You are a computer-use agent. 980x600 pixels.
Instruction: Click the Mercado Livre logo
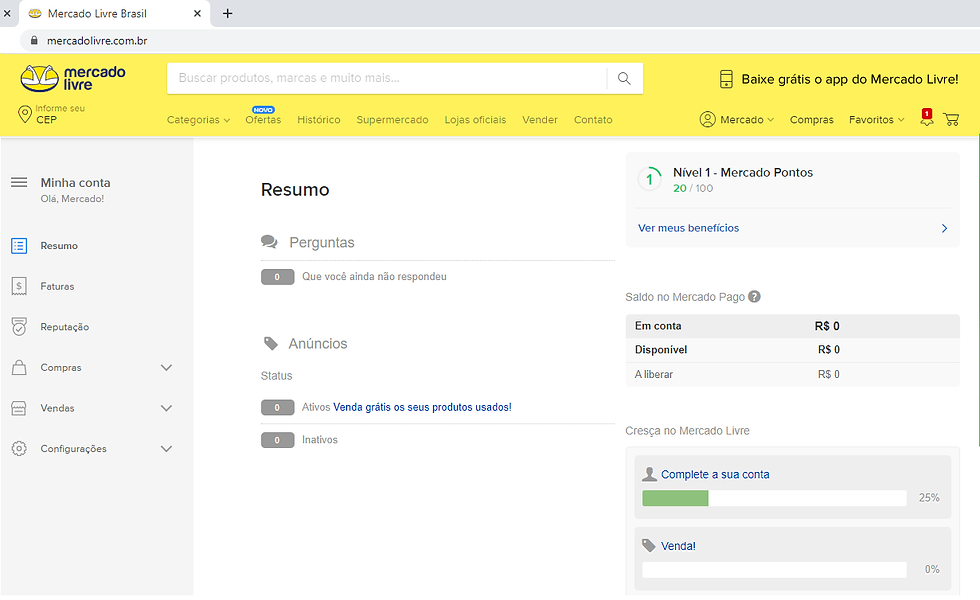72,78
